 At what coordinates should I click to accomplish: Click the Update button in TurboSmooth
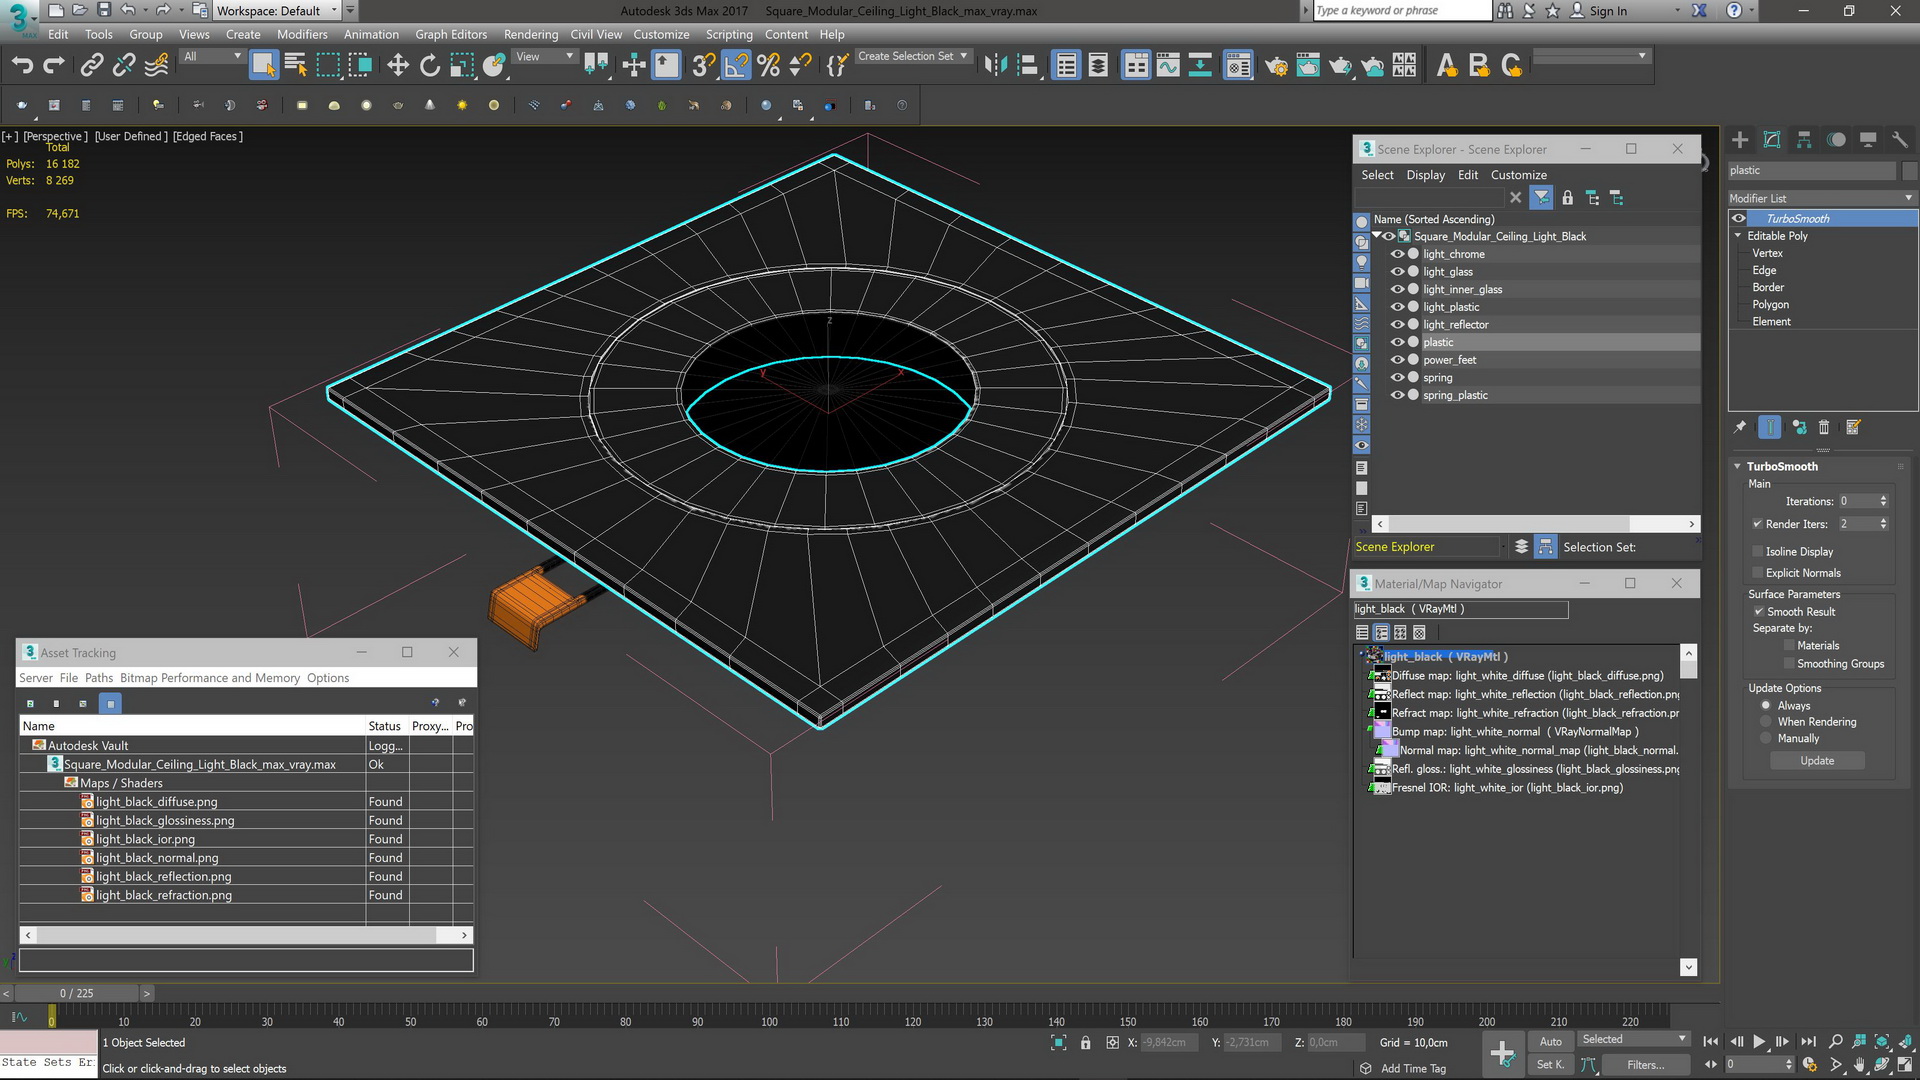(x=1817, y=761)
